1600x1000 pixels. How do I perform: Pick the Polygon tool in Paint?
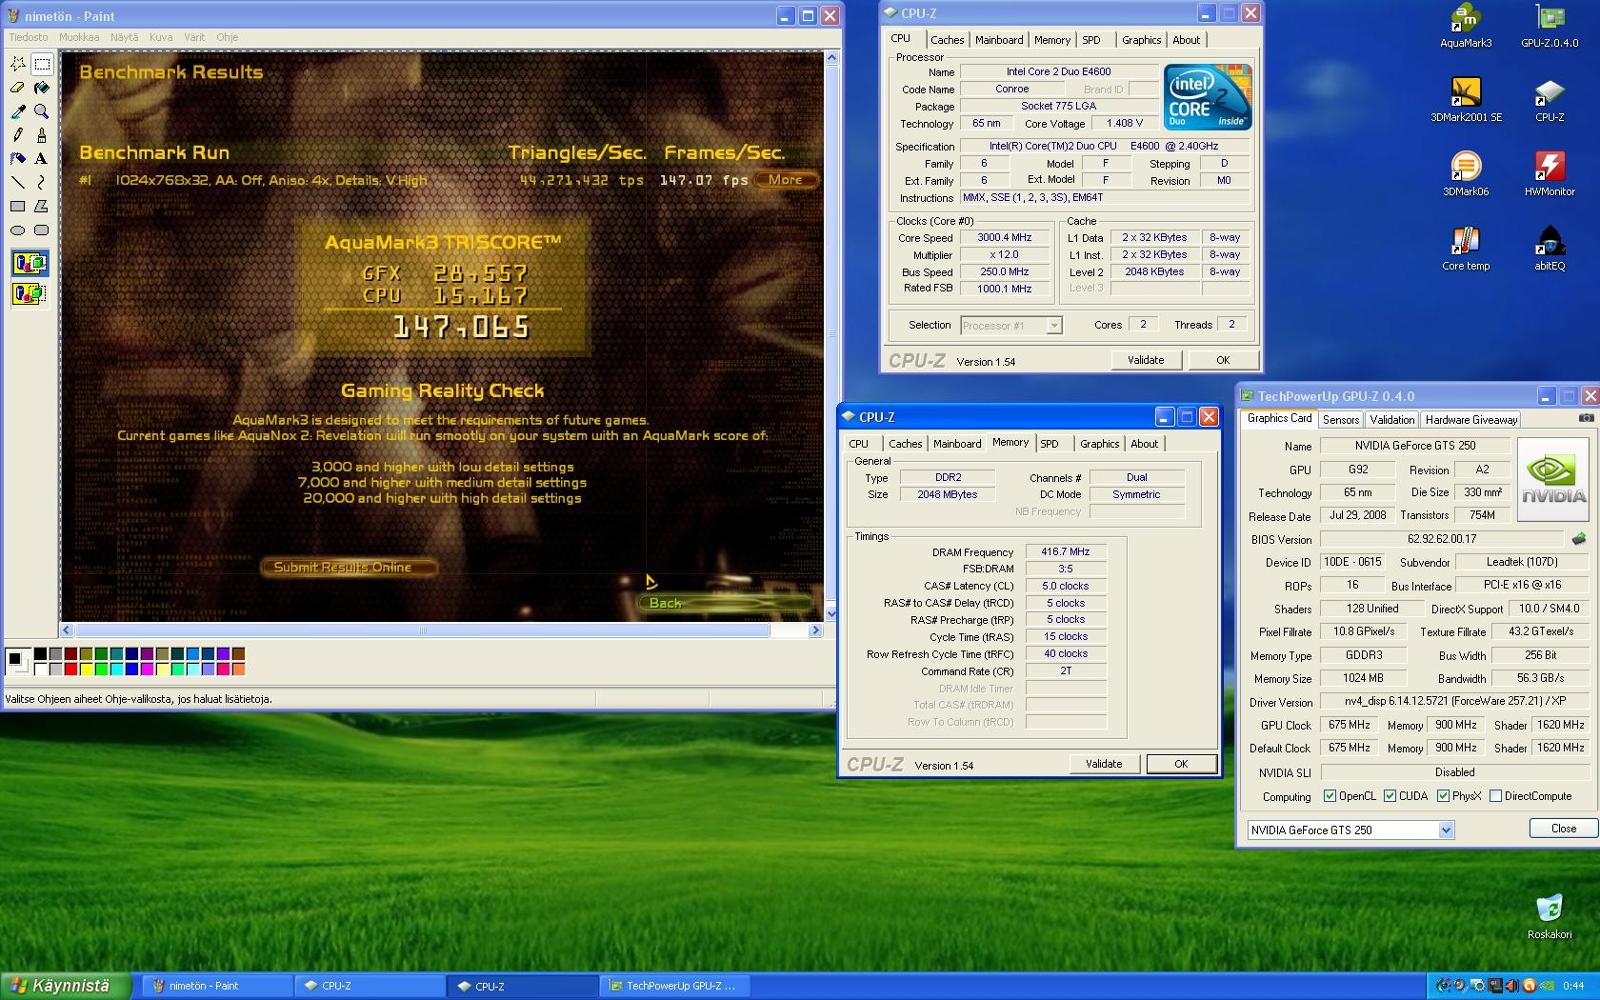[42, 206]
